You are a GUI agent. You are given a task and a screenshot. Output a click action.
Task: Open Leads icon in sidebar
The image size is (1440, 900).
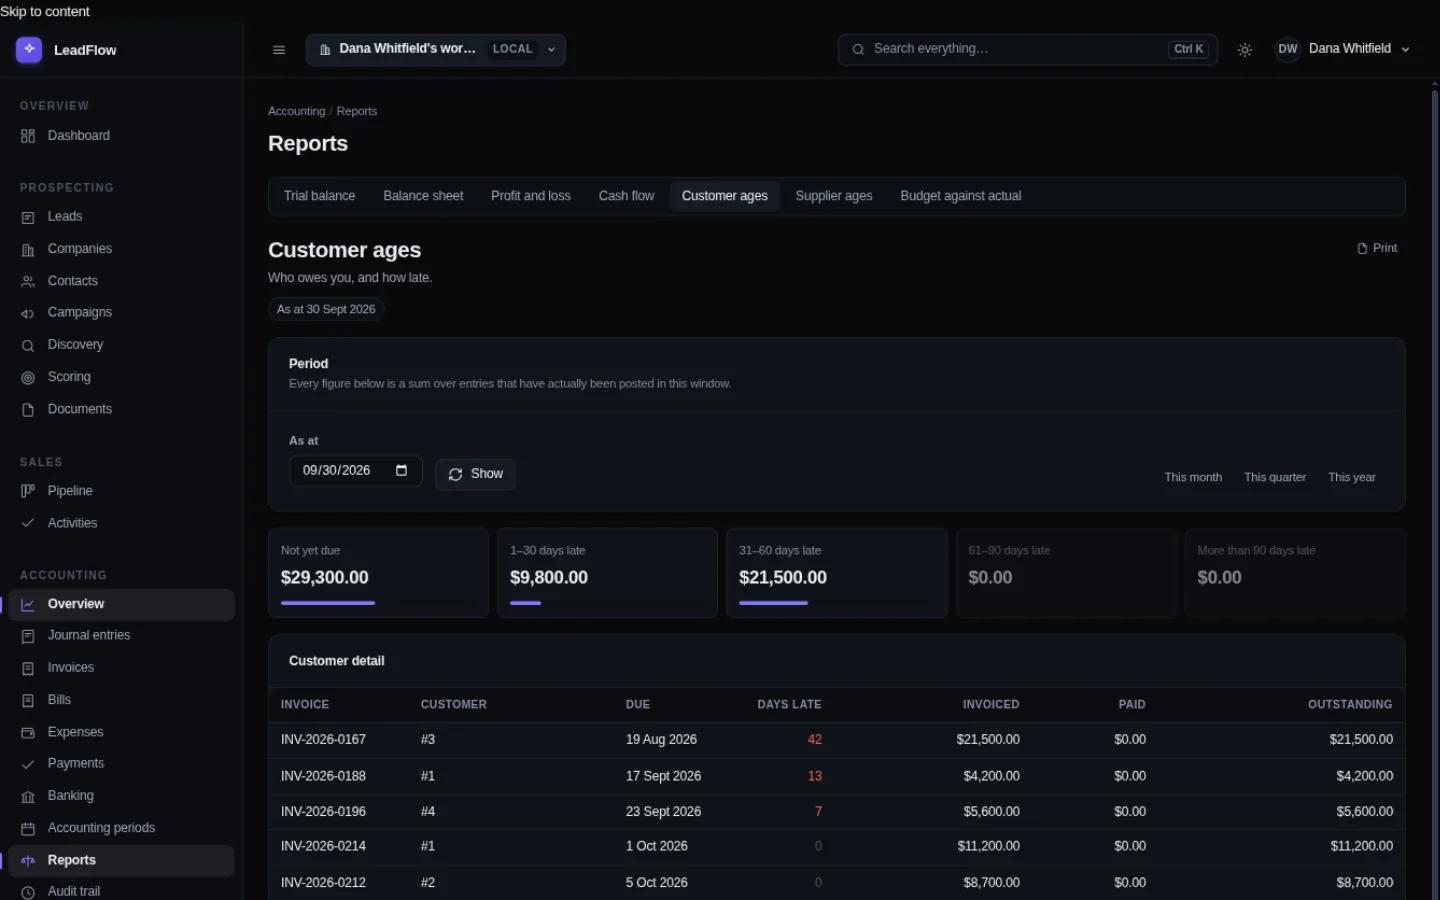point(28,217)
